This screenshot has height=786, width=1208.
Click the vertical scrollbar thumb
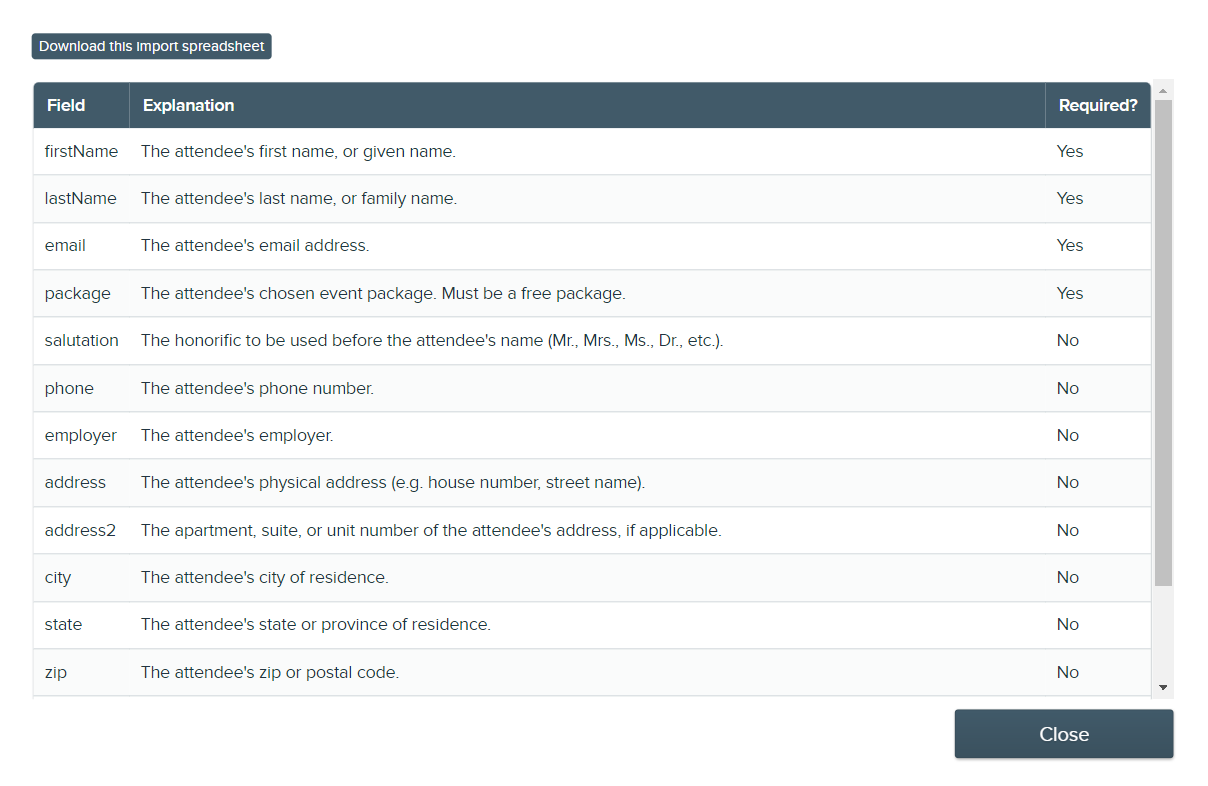(1163, 343)
